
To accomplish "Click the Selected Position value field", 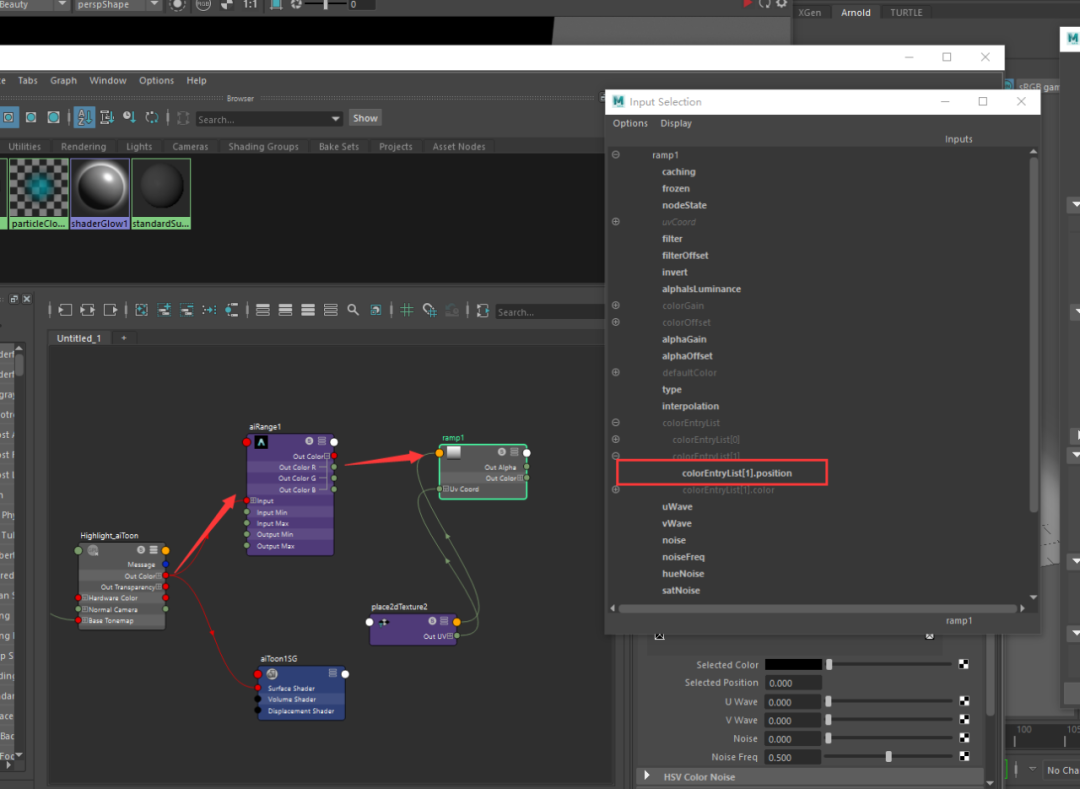I will coord(793,683).
